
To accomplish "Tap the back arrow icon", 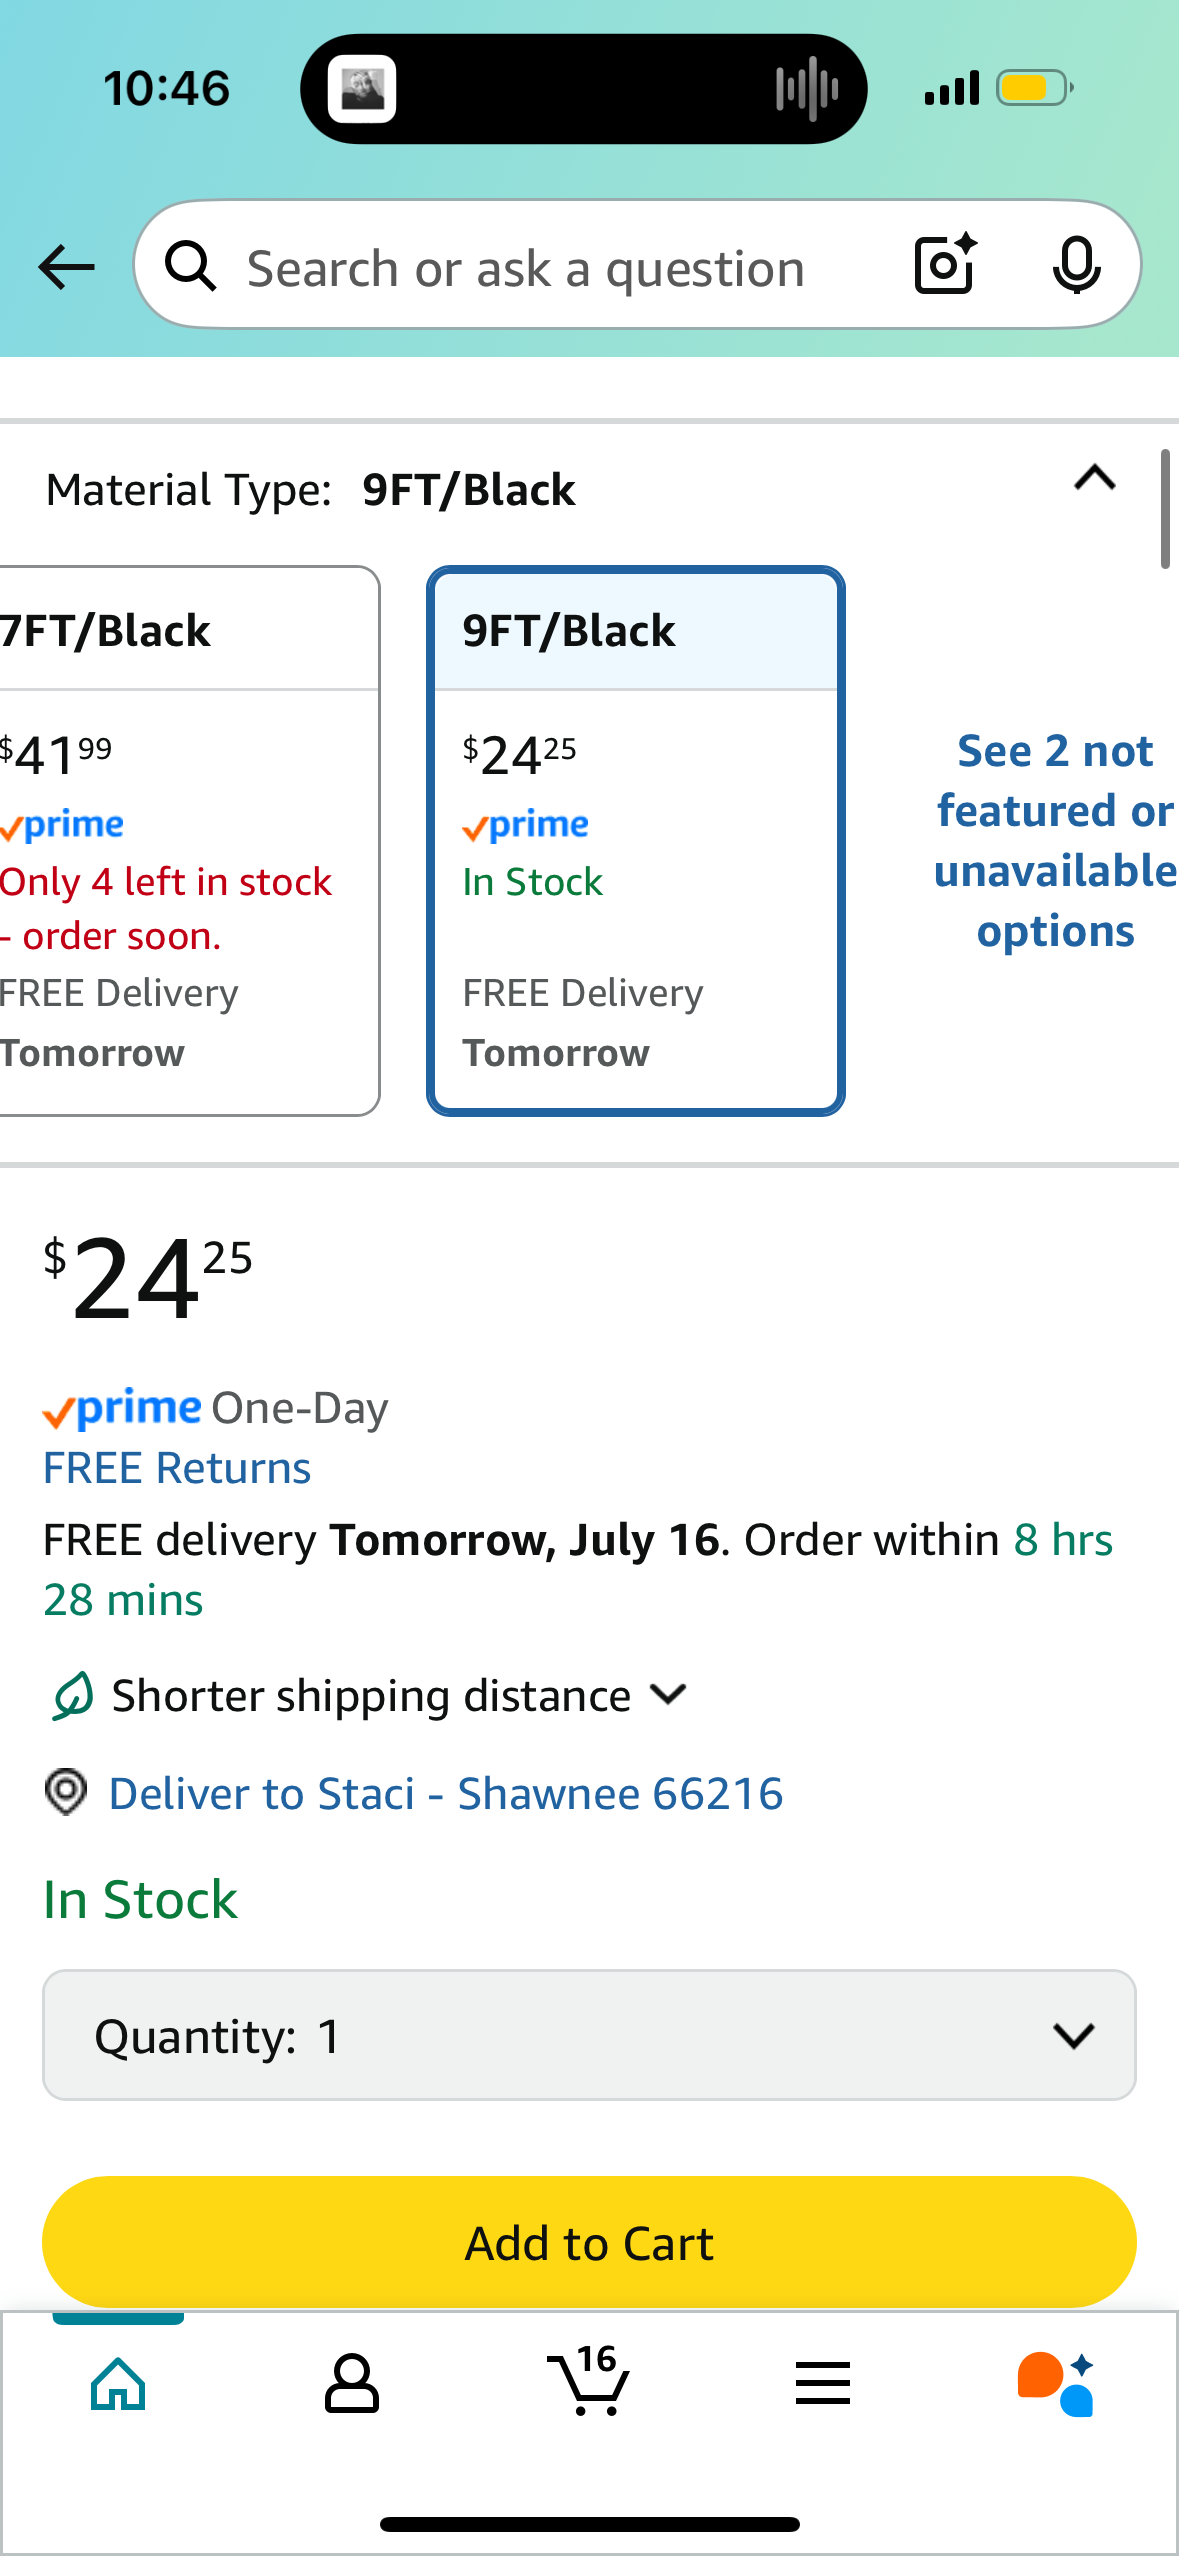I will pyautogui.click(x=66, y=267).
